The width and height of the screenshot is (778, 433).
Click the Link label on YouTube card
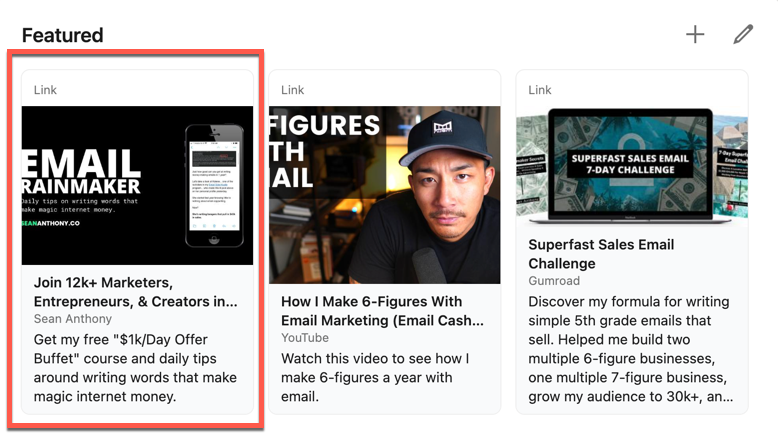(x=292, y=90)
